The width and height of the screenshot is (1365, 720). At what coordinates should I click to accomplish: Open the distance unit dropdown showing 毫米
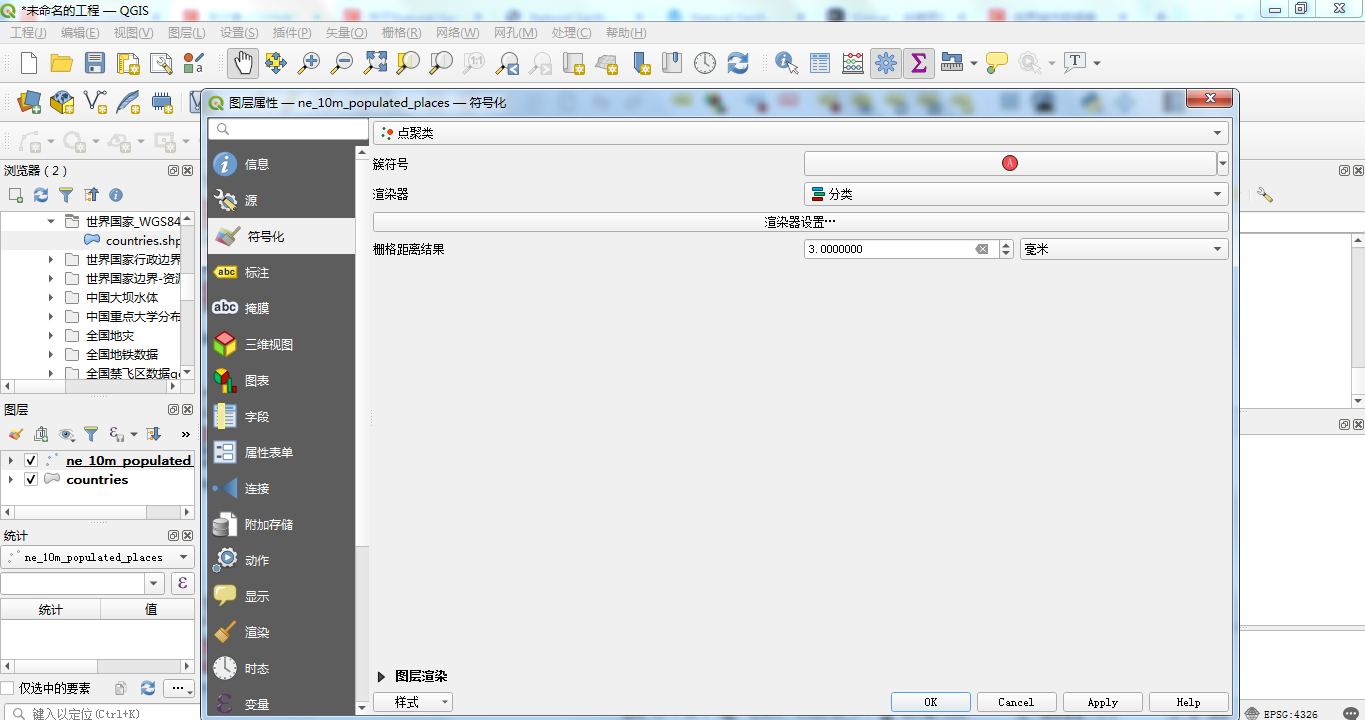1124,249
